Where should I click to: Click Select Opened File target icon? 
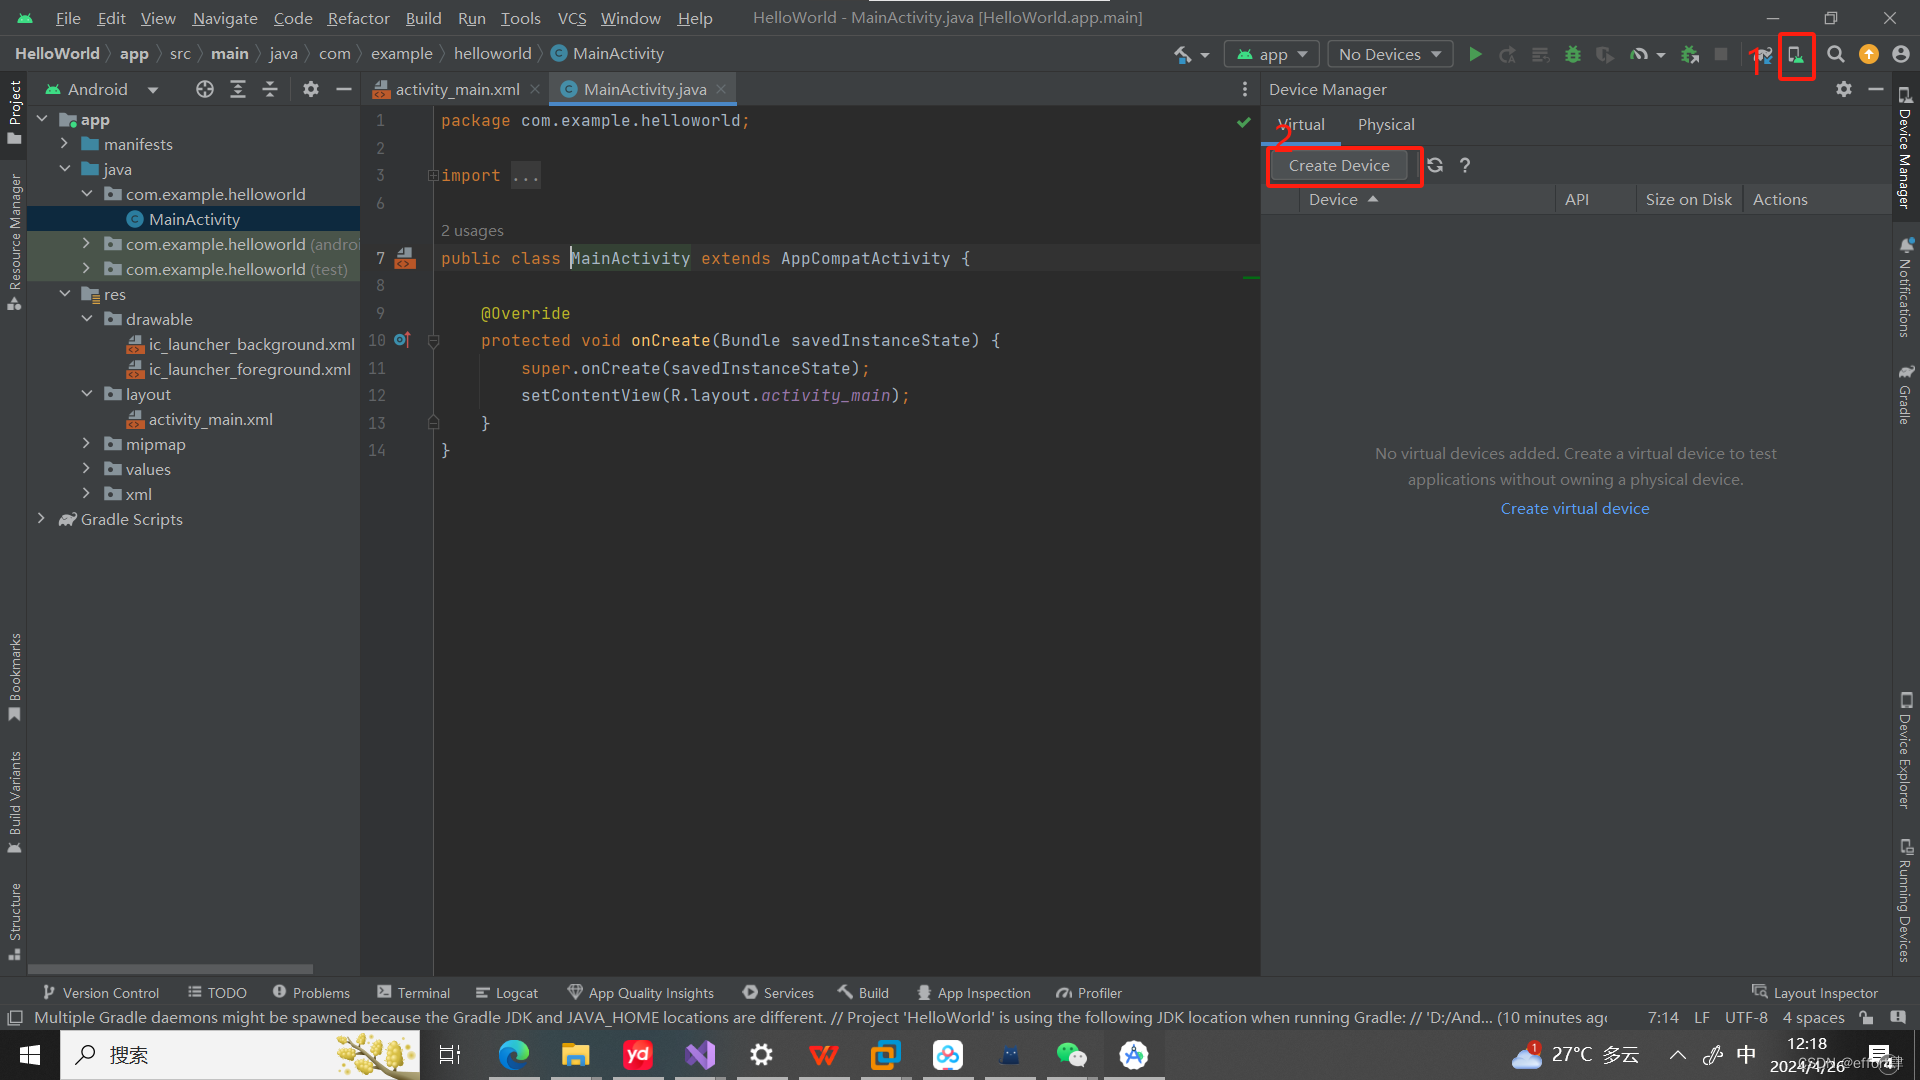(x=205, y=90)
